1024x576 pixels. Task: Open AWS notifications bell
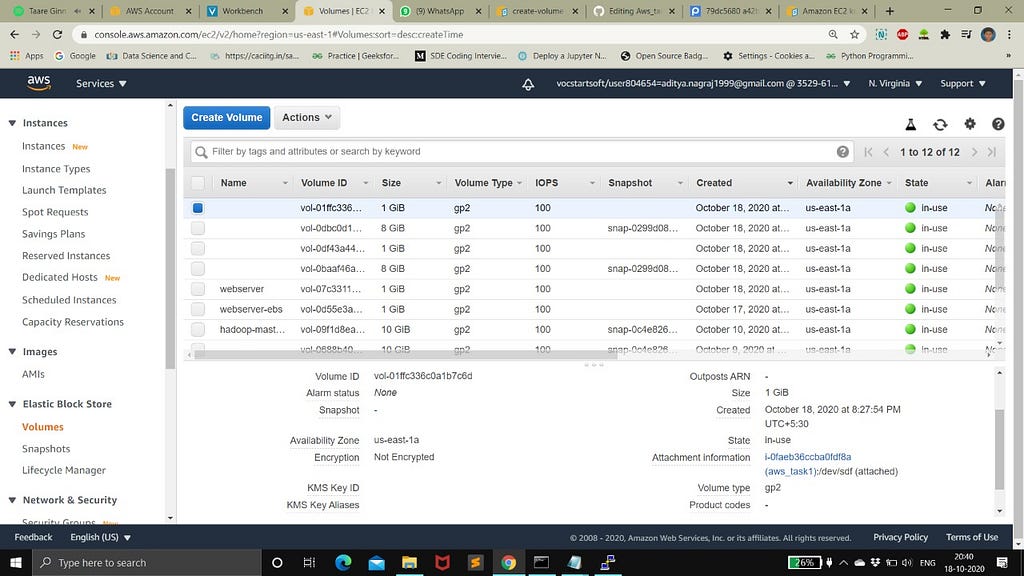pos(528,84)
